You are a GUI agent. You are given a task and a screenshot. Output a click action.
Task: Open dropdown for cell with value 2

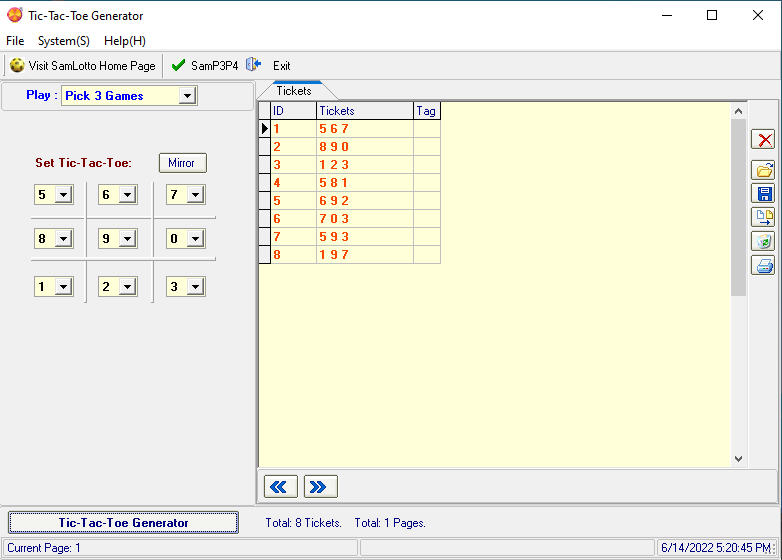tap(127, 287)
